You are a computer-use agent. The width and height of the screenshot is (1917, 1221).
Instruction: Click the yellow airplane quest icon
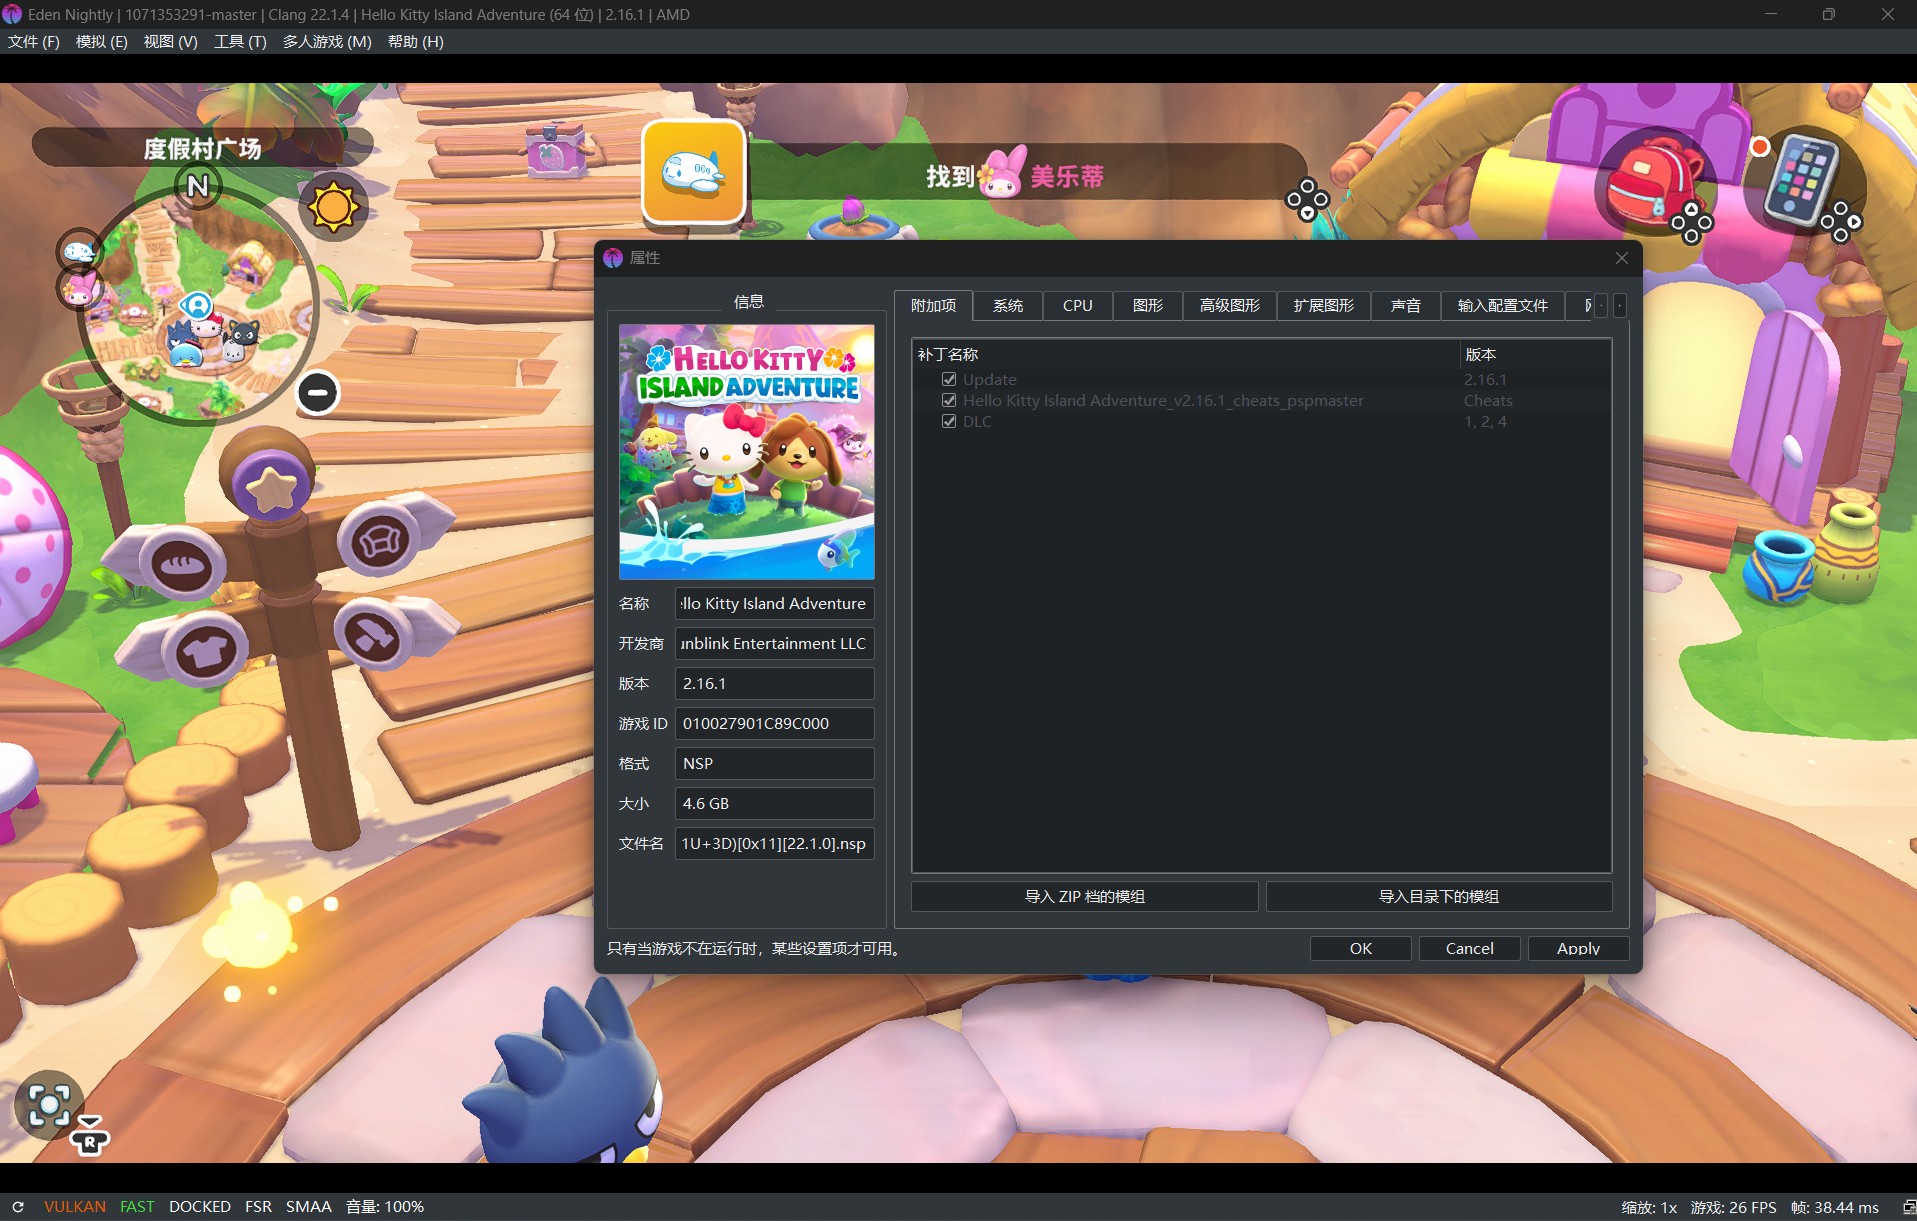coord(694,172)
